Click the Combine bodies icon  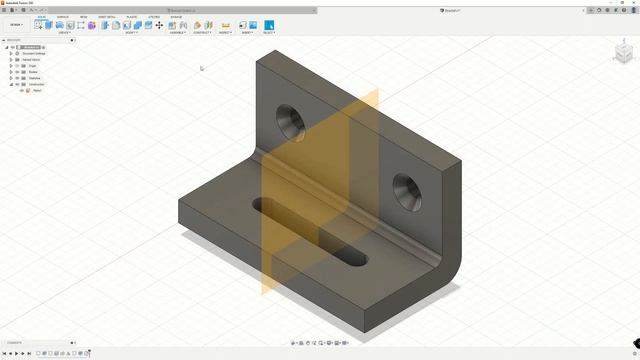pyautogui.click(x=138, y=25)
